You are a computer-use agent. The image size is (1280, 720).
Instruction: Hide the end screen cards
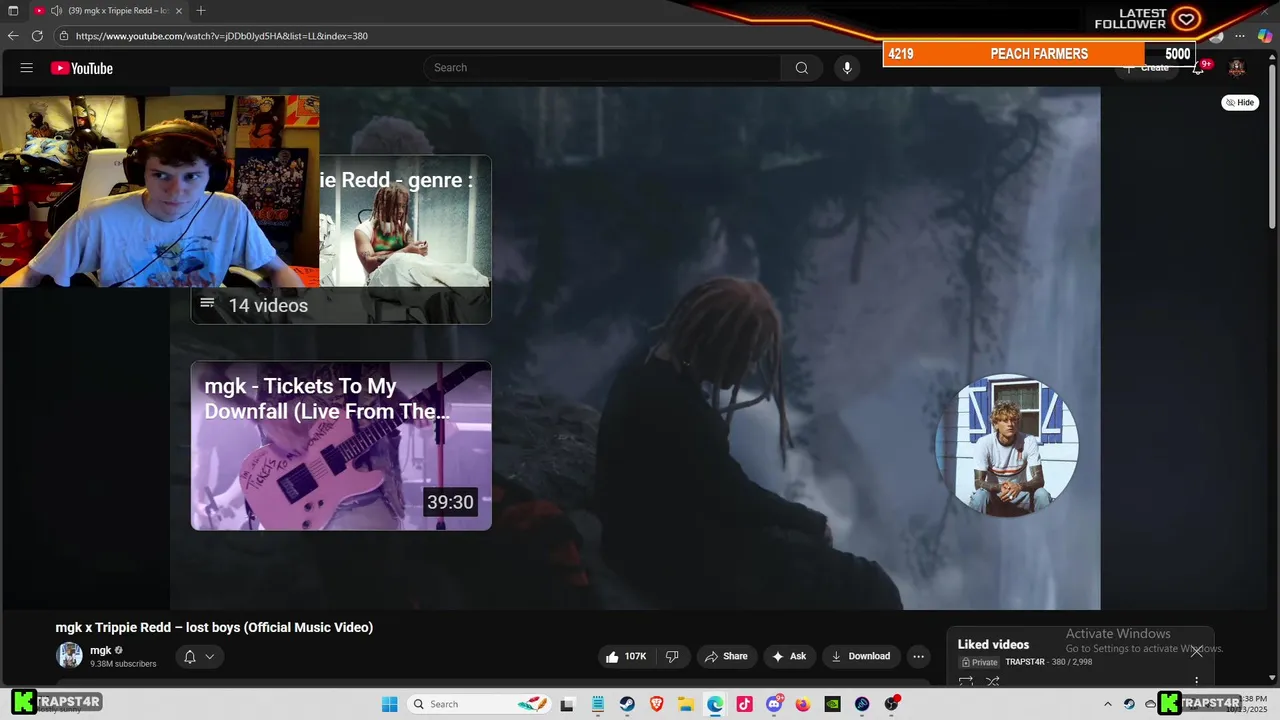tap(1240, 102)
